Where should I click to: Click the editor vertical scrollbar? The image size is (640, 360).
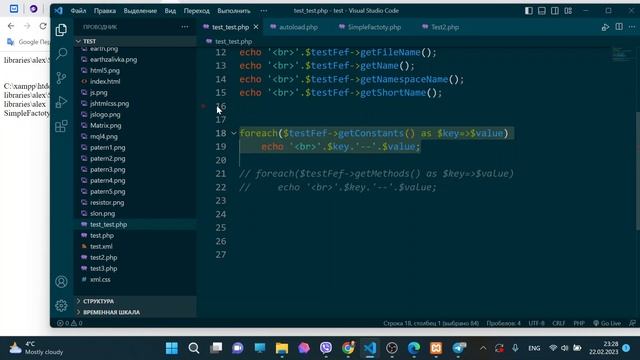tap(638, 171)
